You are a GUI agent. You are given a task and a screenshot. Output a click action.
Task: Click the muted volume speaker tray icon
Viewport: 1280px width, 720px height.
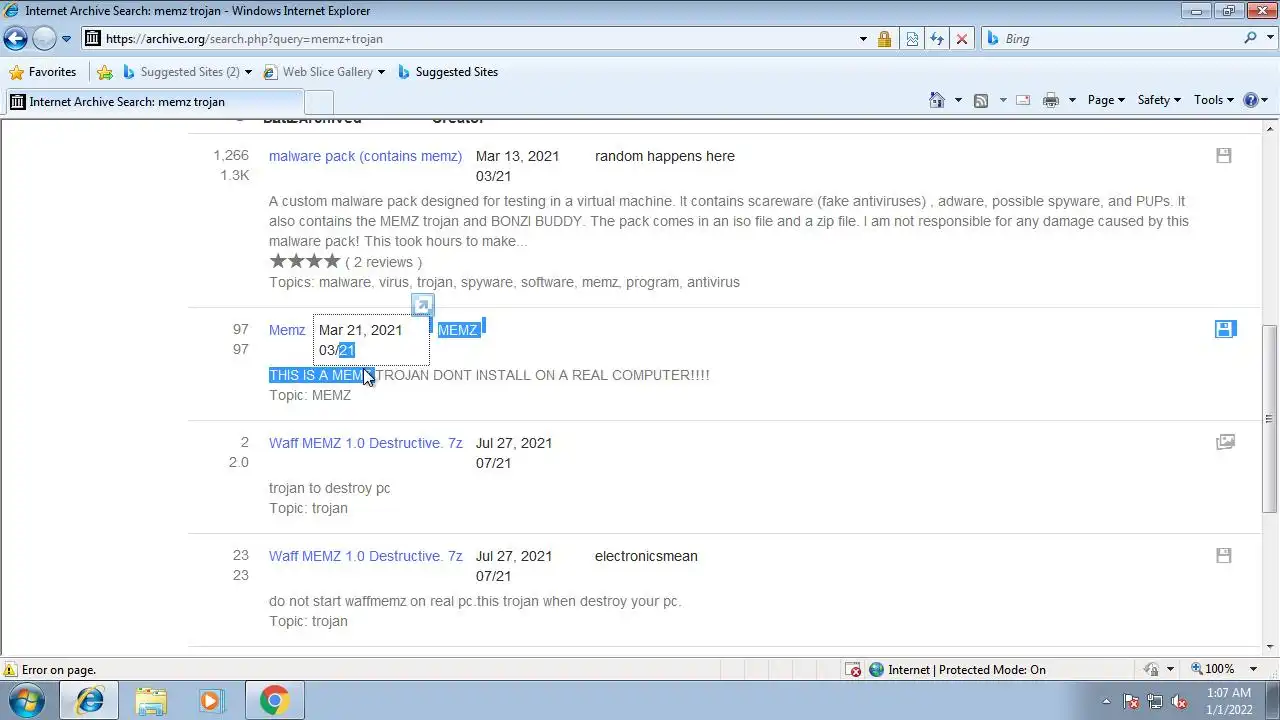(x=1179, y=701)
